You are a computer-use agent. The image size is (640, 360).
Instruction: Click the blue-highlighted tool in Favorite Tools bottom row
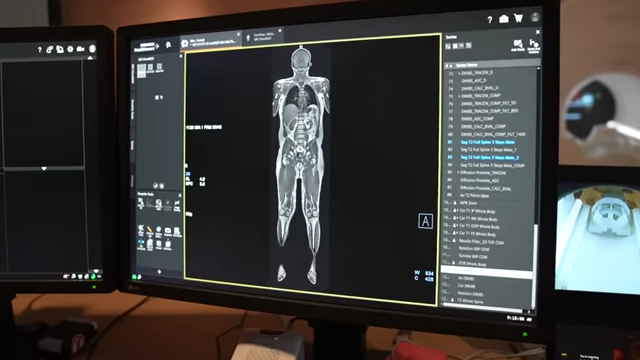point(141,244)
